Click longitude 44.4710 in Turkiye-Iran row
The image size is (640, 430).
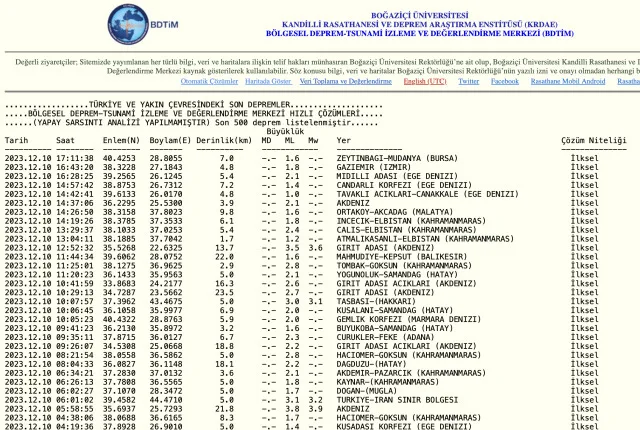tap(166, 400)
